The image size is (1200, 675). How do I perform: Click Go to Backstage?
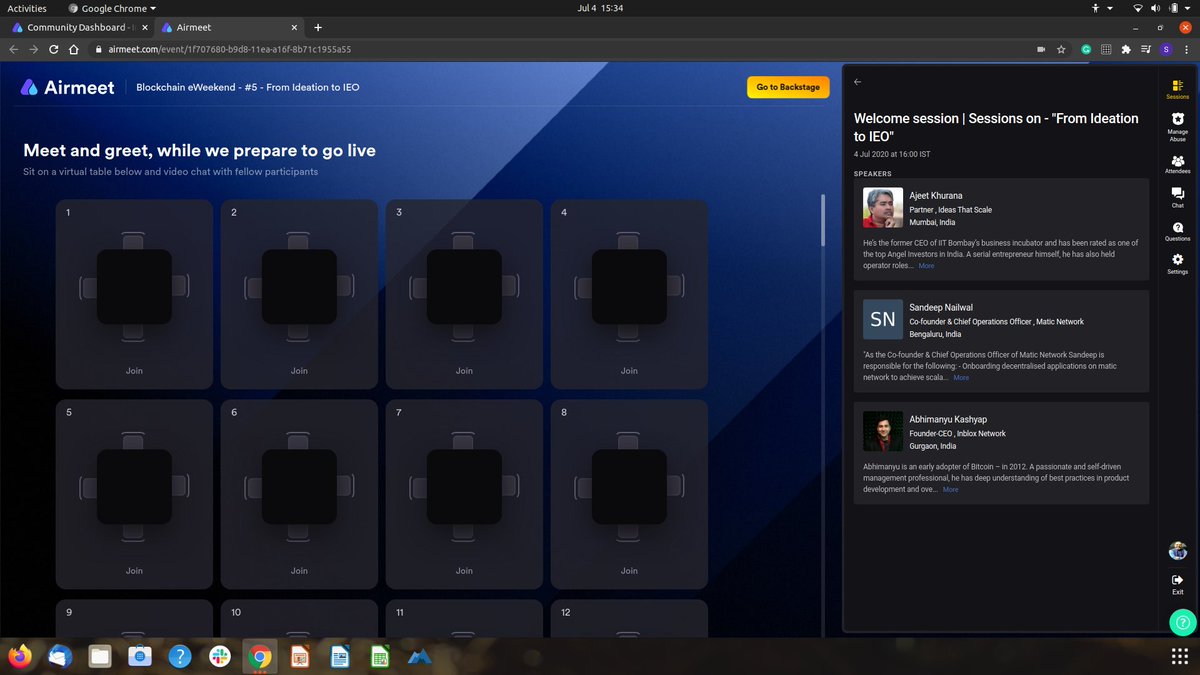click(x=788, y=87)
